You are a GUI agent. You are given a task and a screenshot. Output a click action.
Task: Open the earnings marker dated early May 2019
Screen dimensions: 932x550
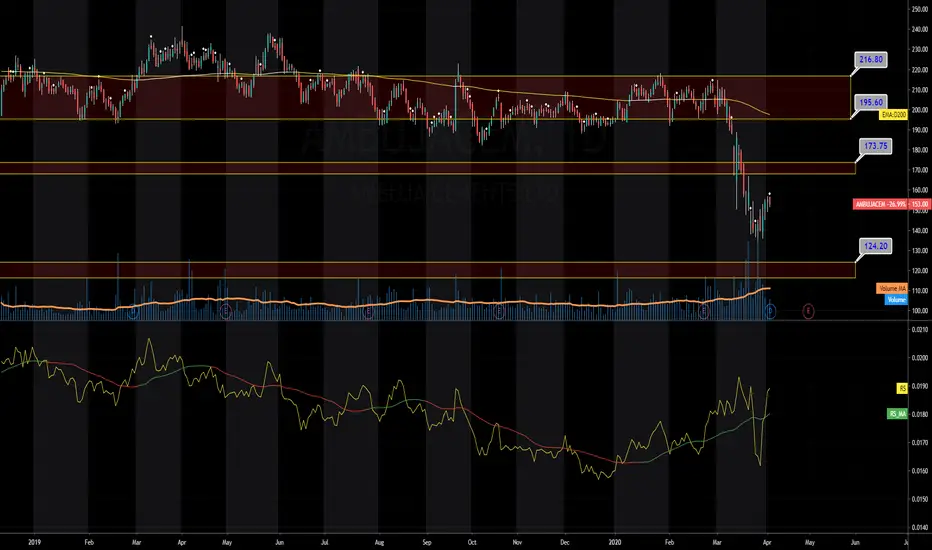[x=225, y=311]
